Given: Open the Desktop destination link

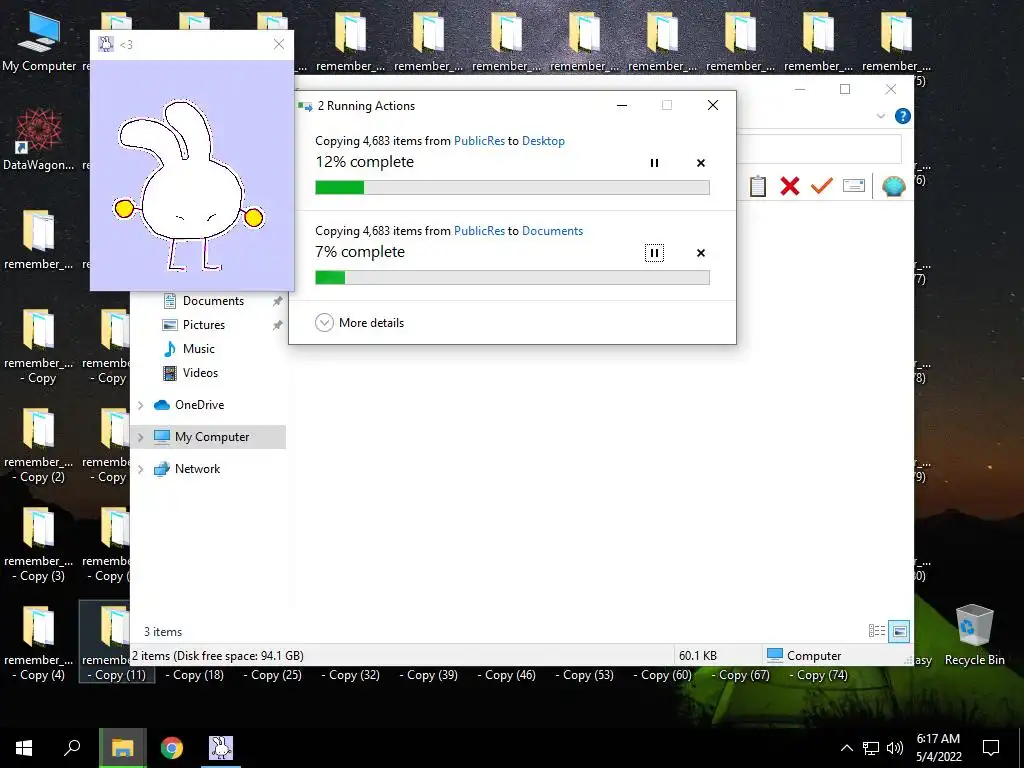Looking at the screenshot, I should point(543,141).
